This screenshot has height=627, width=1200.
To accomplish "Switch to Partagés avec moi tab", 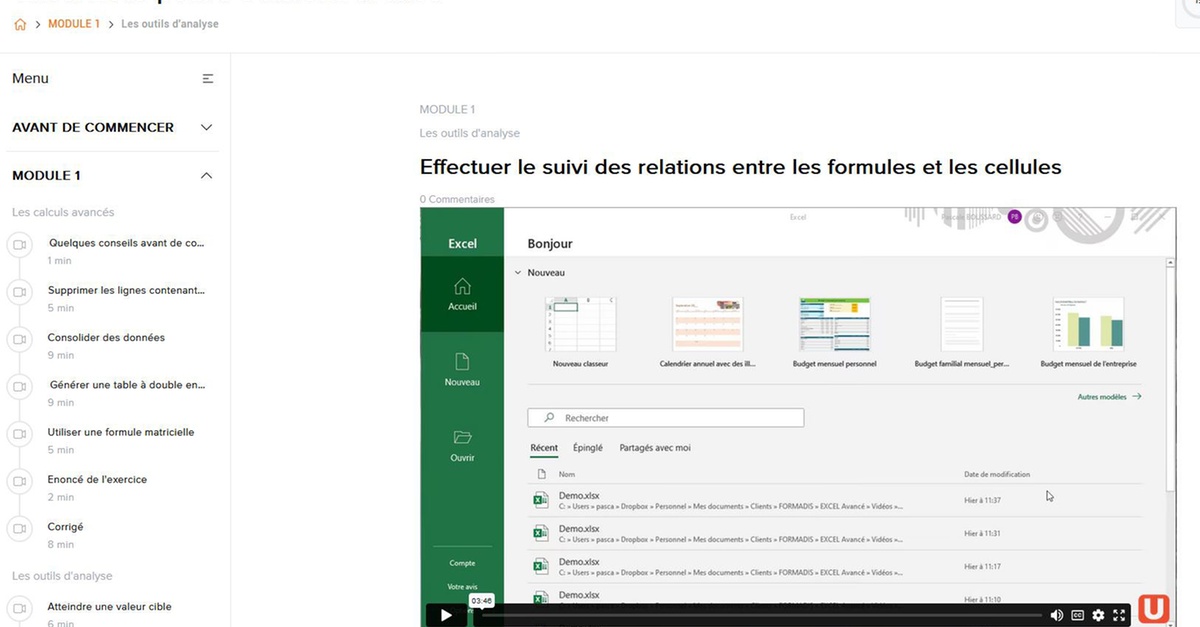I will pos(655,448).
